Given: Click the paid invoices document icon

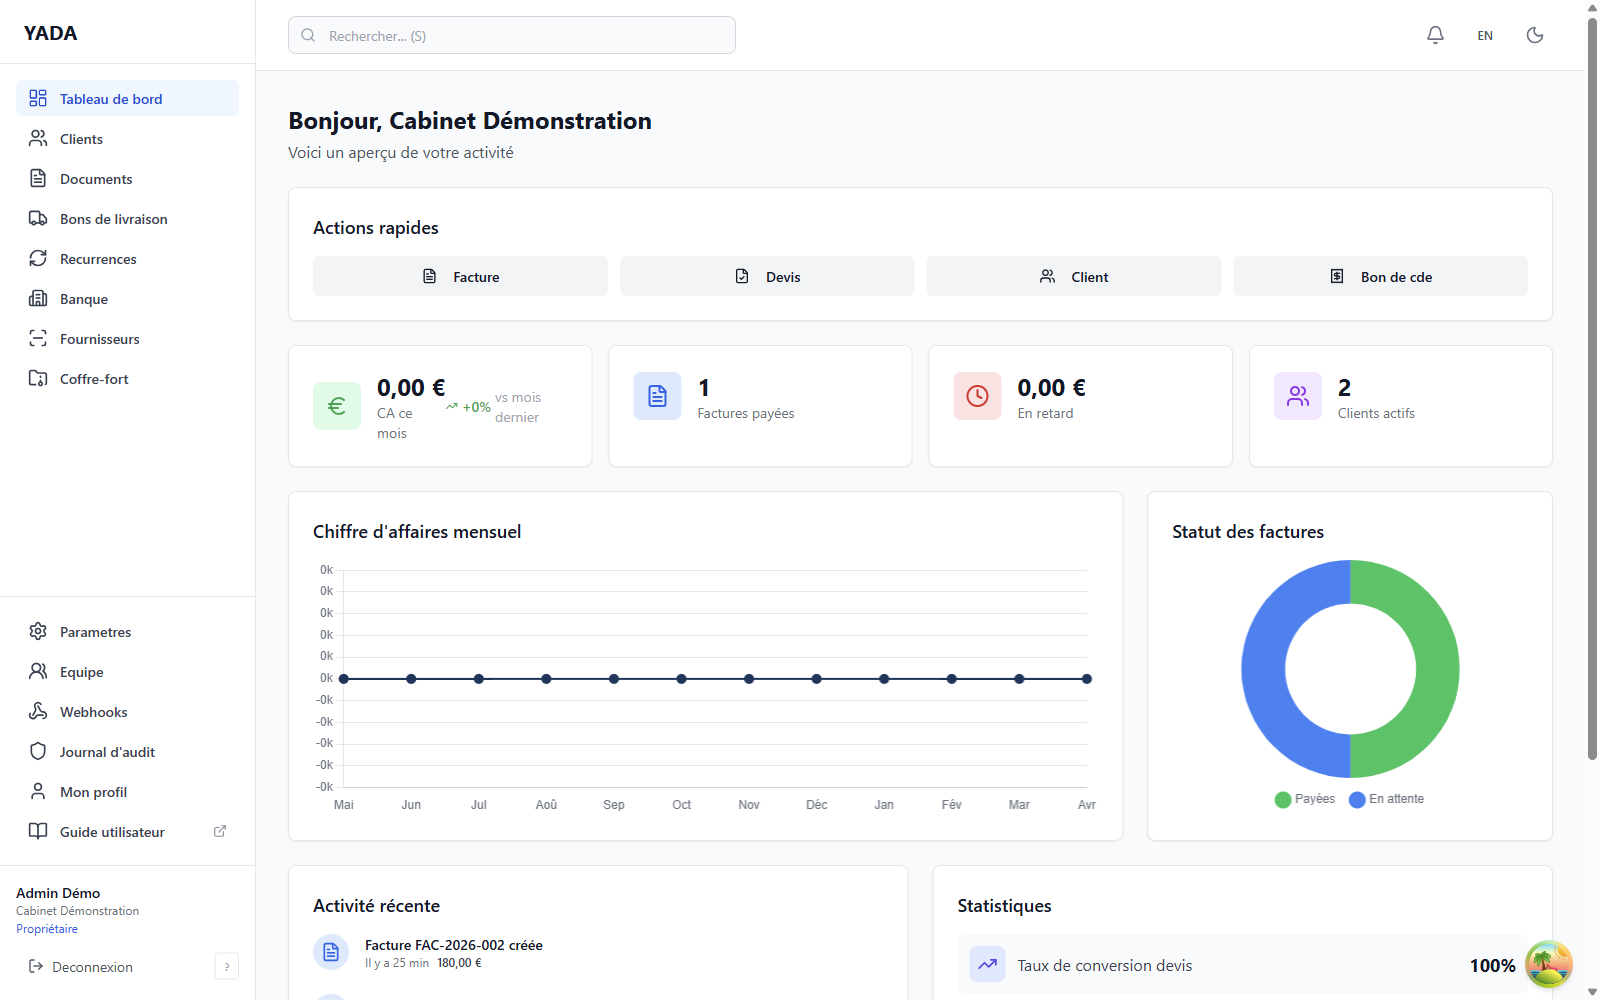Looking at the screenshot, I should click(657, 396).
